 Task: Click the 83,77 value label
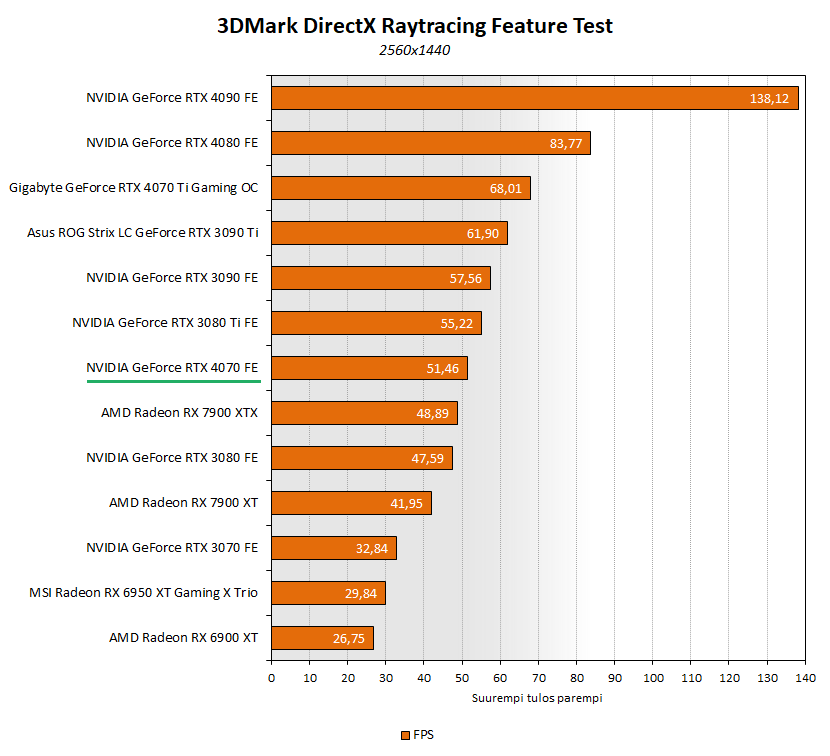tap(566, 143)
